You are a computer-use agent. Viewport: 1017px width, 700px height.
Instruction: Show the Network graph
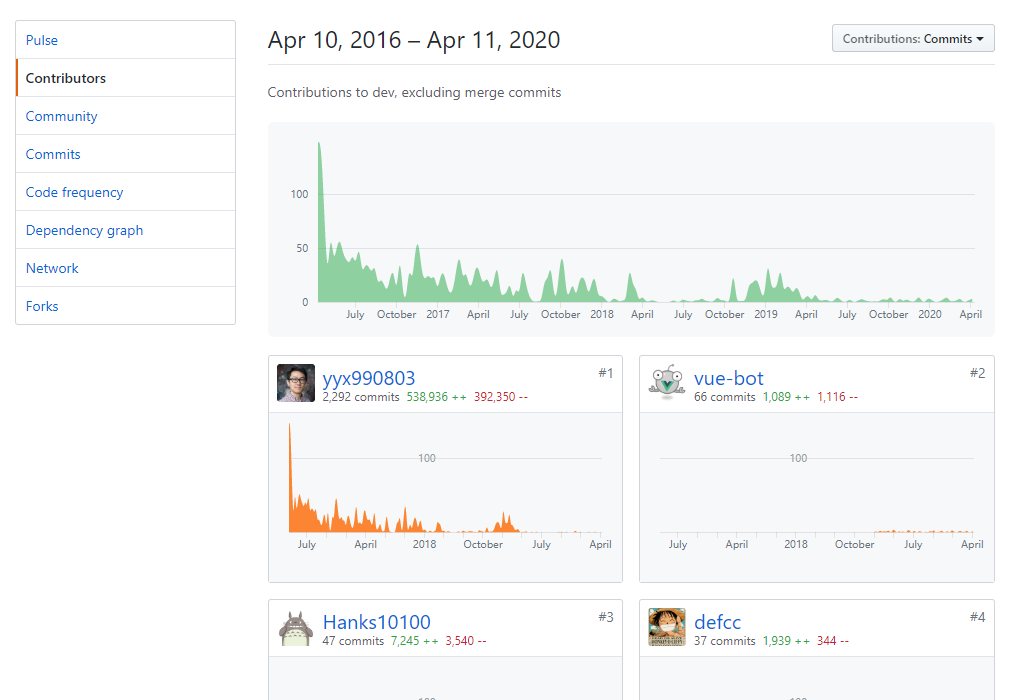[x=52, y=268]
